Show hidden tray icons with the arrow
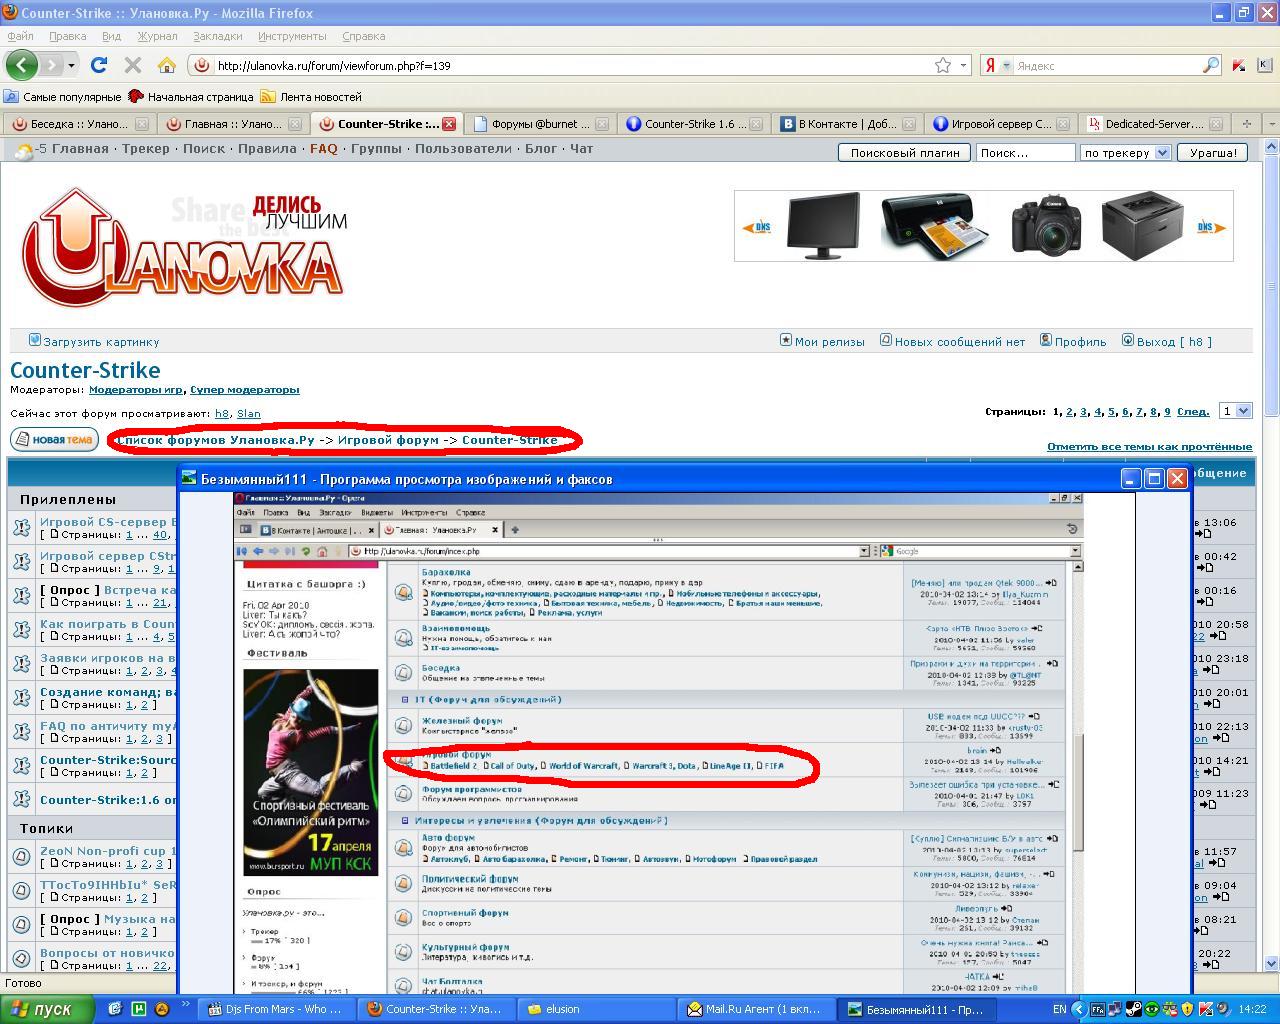Viewport: 1280px width, 1024px height. (x=1079, y=1009)
